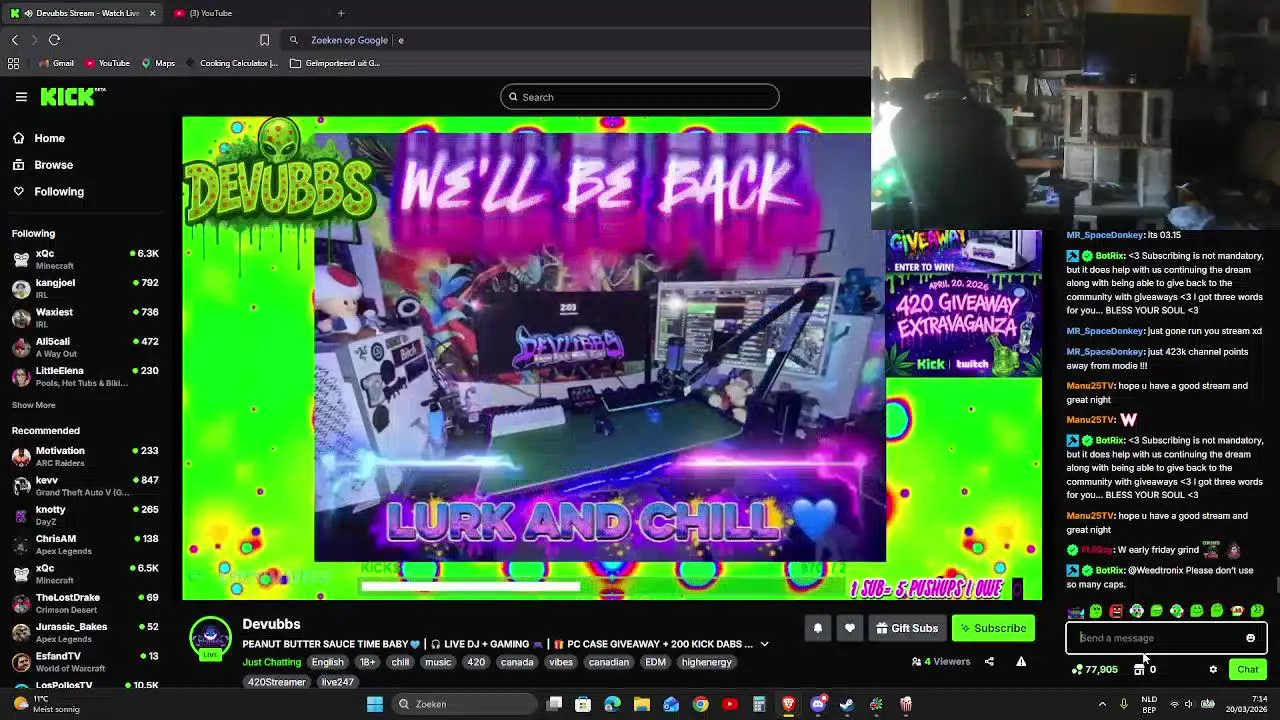Image resolution: width=1280 pixels, height=720 pixels.
Task: Select the 420Streamer tag
Action: click(x=277, y=682)
